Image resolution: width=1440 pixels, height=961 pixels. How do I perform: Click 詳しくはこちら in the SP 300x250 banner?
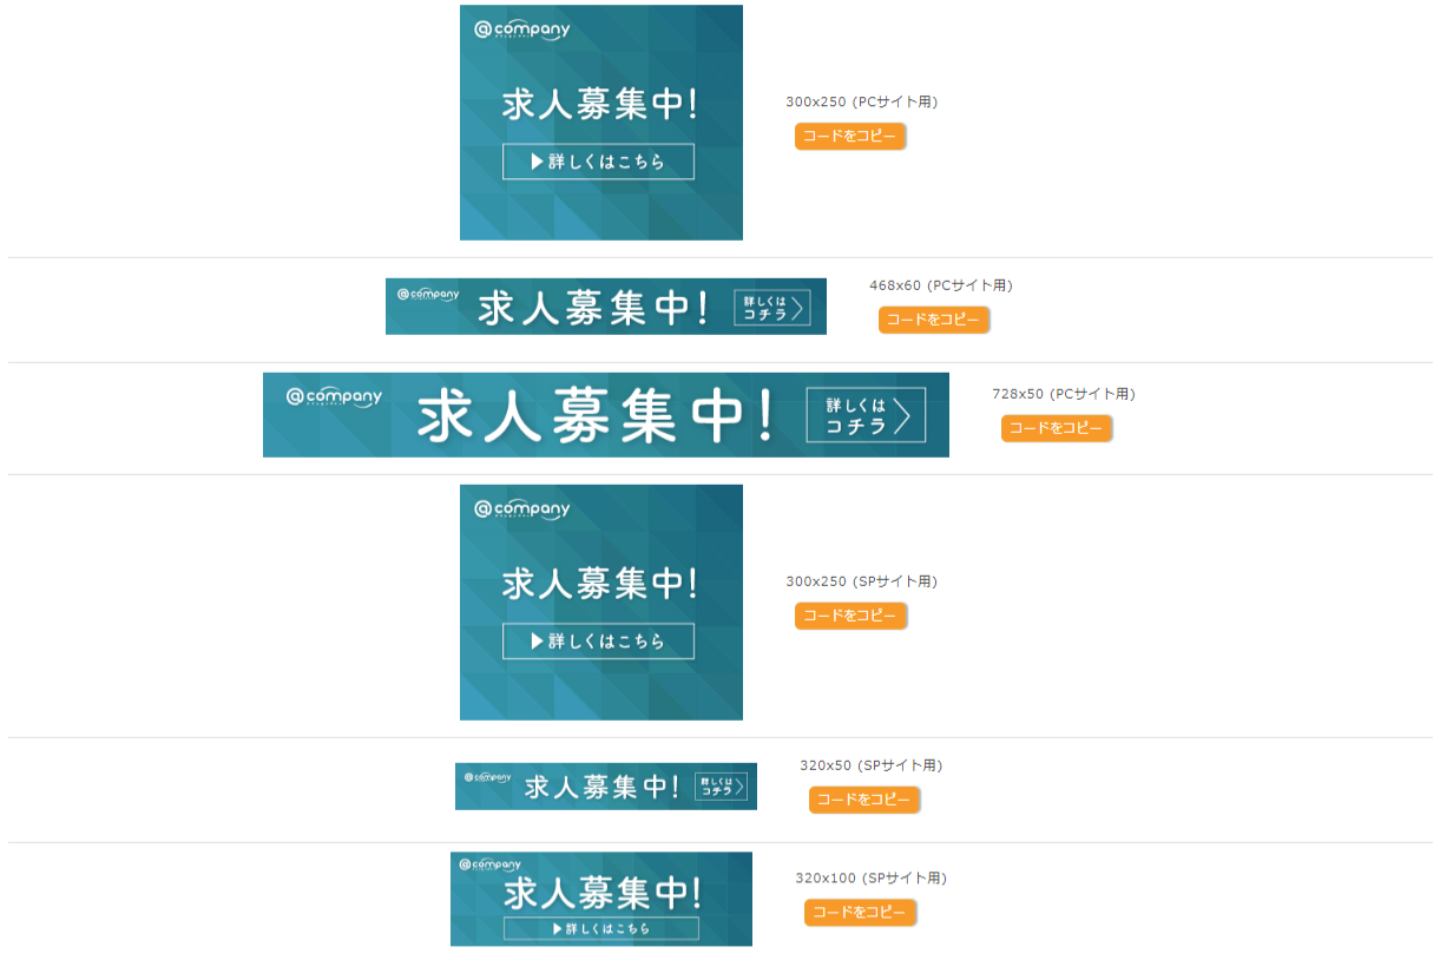click(598, 641)
